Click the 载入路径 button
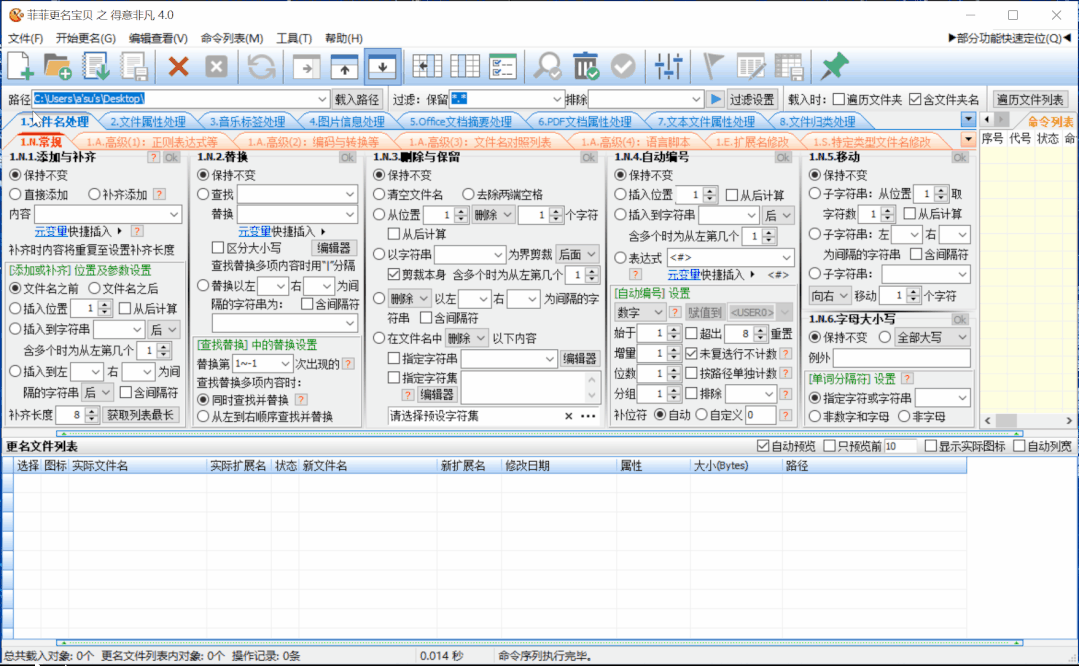The image size is (1079, 666). 356,99
